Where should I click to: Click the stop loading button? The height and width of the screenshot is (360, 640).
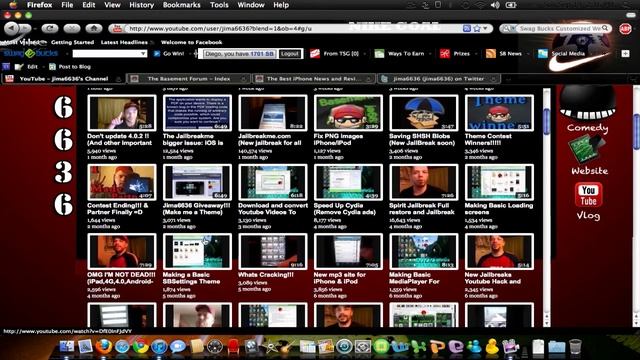click(x=72, y=28)
